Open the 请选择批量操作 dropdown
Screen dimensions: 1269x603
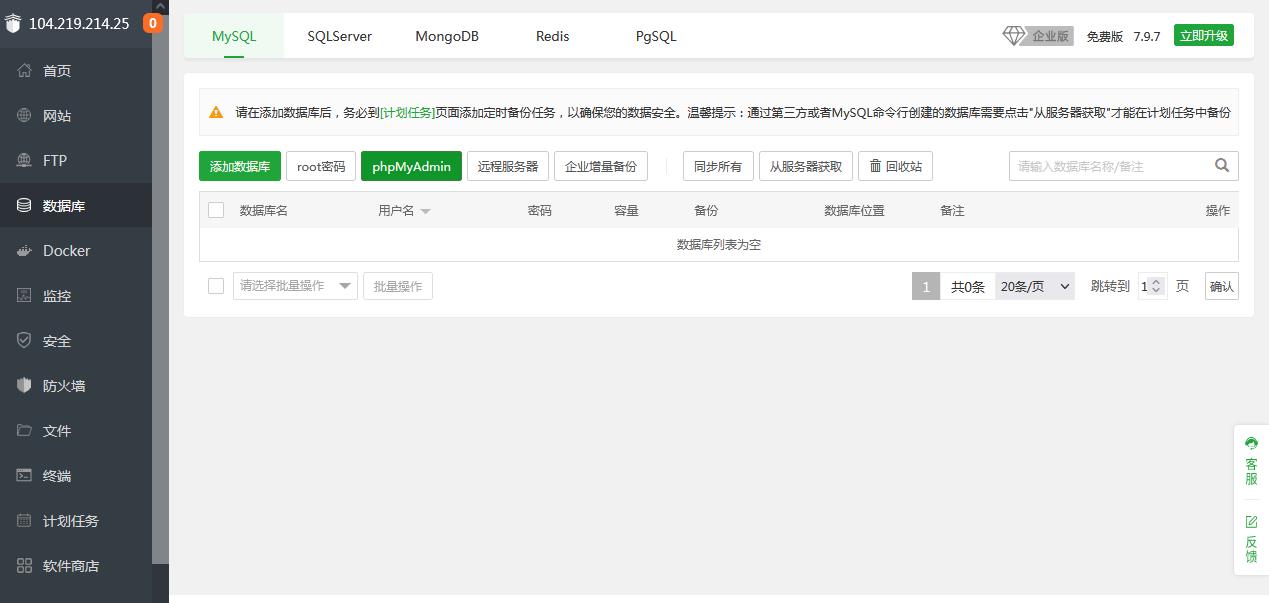click(x=295, y=285)
